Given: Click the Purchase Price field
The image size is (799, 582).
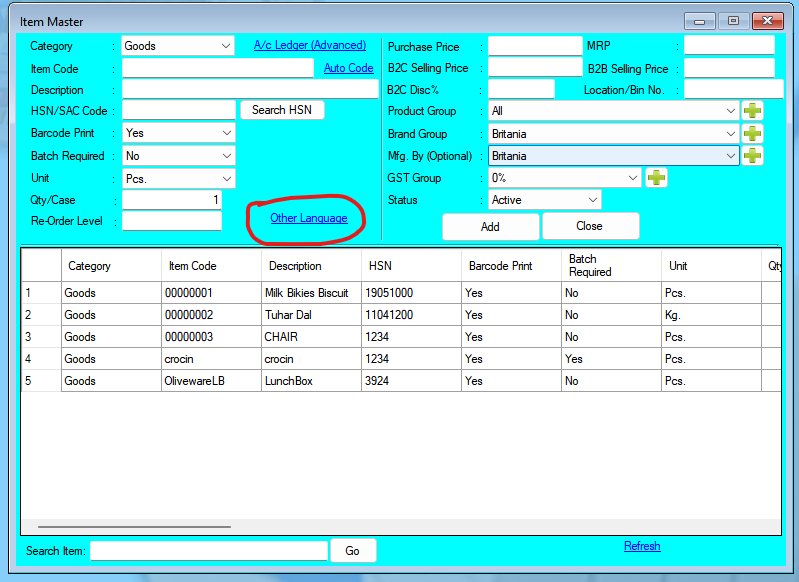Looking at the screenshot, I should pos(535,46).
